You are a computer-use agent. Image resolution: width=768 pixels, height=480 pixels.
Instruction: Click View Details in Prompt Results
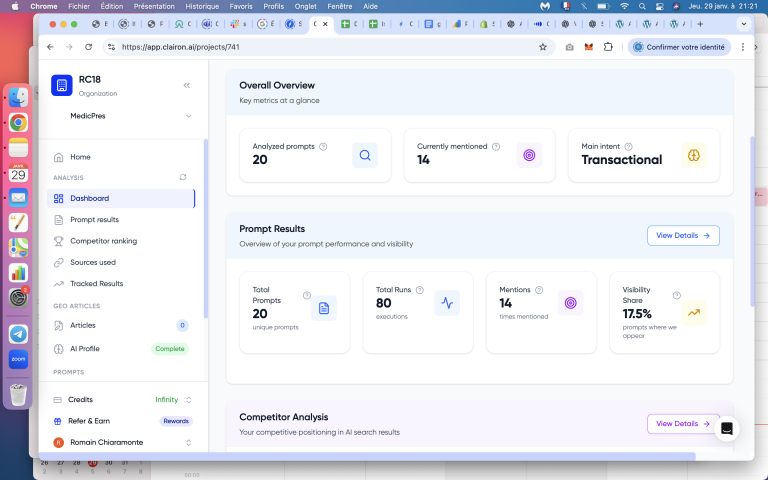pos(683,236)
